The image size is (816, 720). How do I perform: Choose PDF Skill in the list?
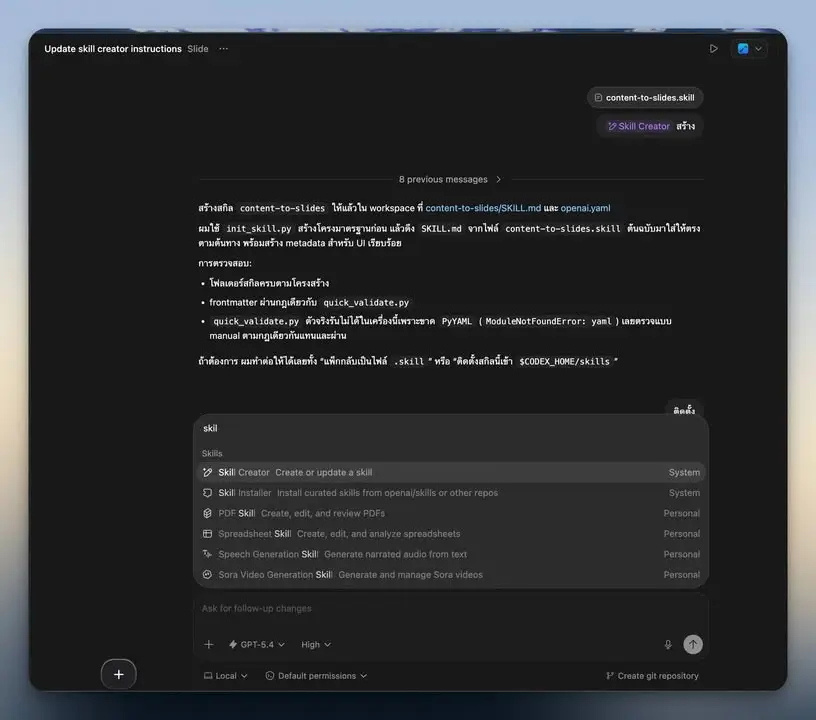(451, 513)
